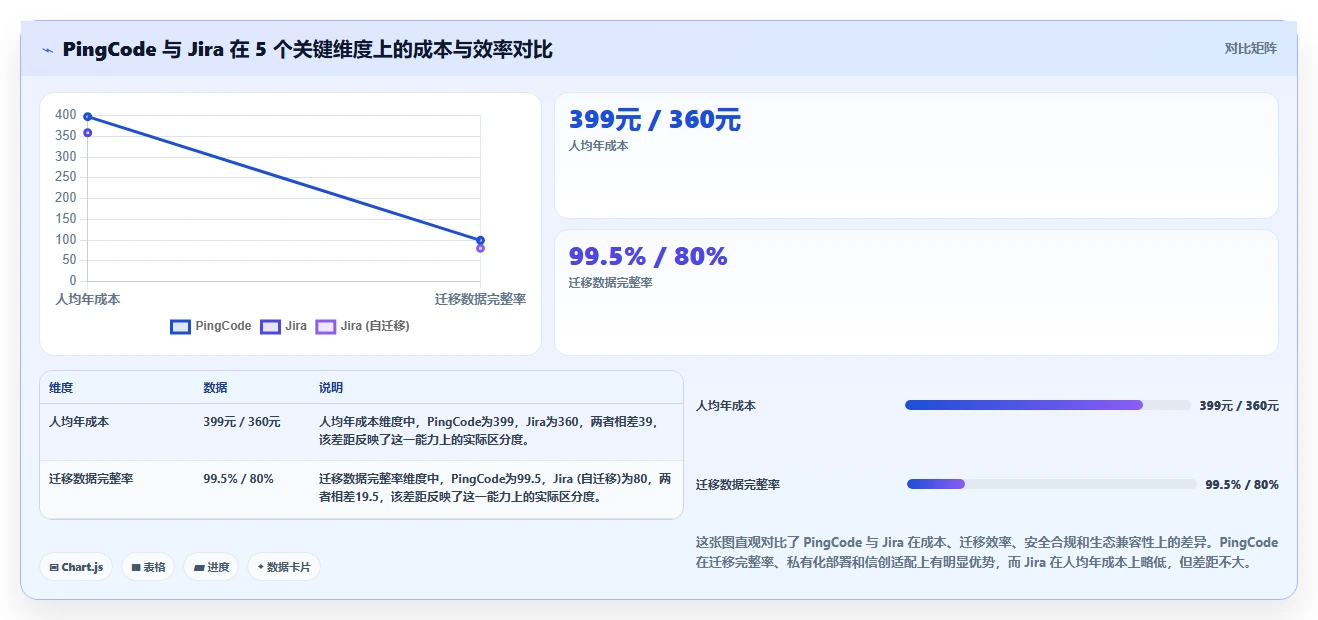Screen dimensions: 1318x620
Task: Click the 表格 tag chip
Action: click(x=148, y=567)
